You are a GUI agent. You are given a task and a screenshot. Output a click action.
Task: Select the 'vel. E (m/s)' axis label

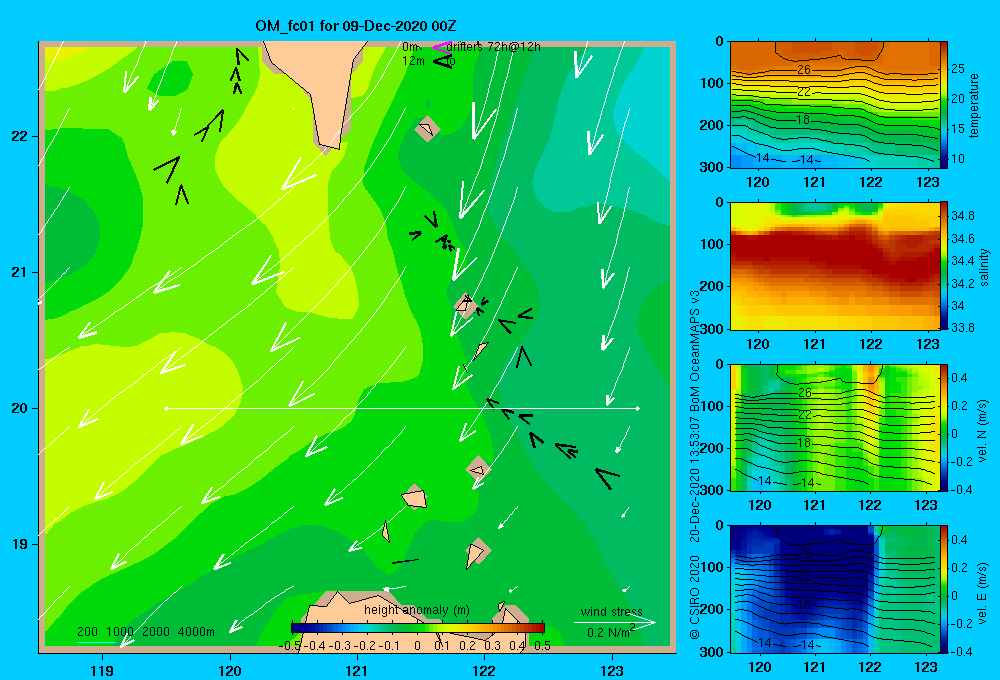(983, 591)
